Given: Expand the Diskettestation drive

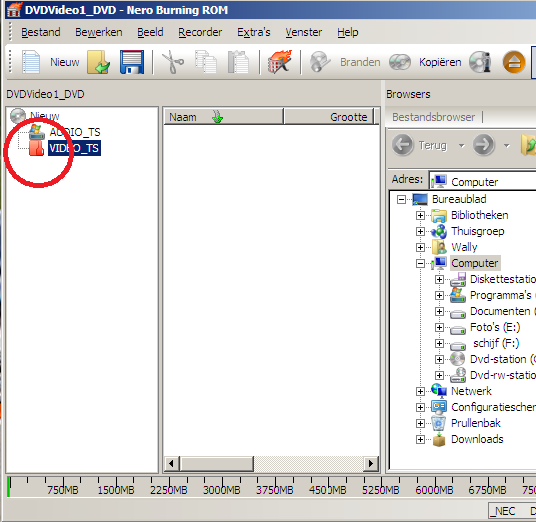Looking at the screenshot, I should (x=440, y=279).
